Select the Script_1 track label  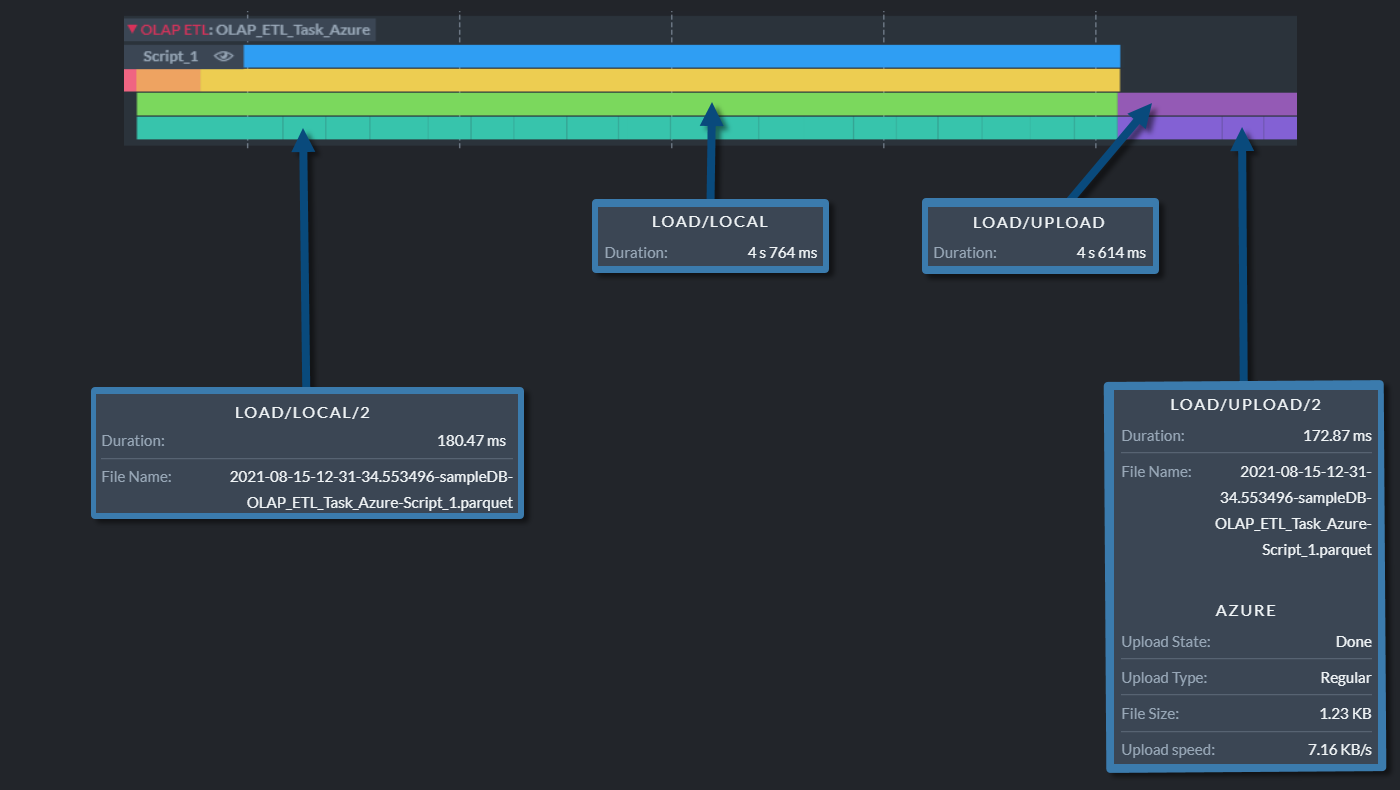pyautogui.click(x=171, y=57)
